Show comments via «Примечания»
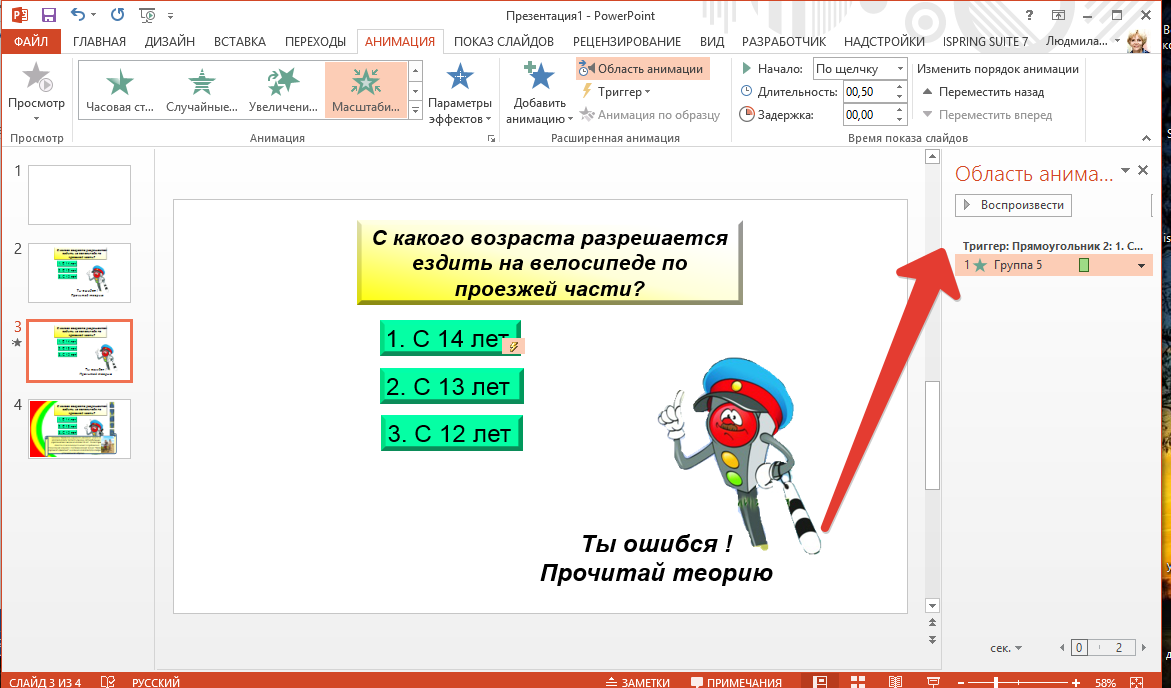 click(x=736, y=681)
